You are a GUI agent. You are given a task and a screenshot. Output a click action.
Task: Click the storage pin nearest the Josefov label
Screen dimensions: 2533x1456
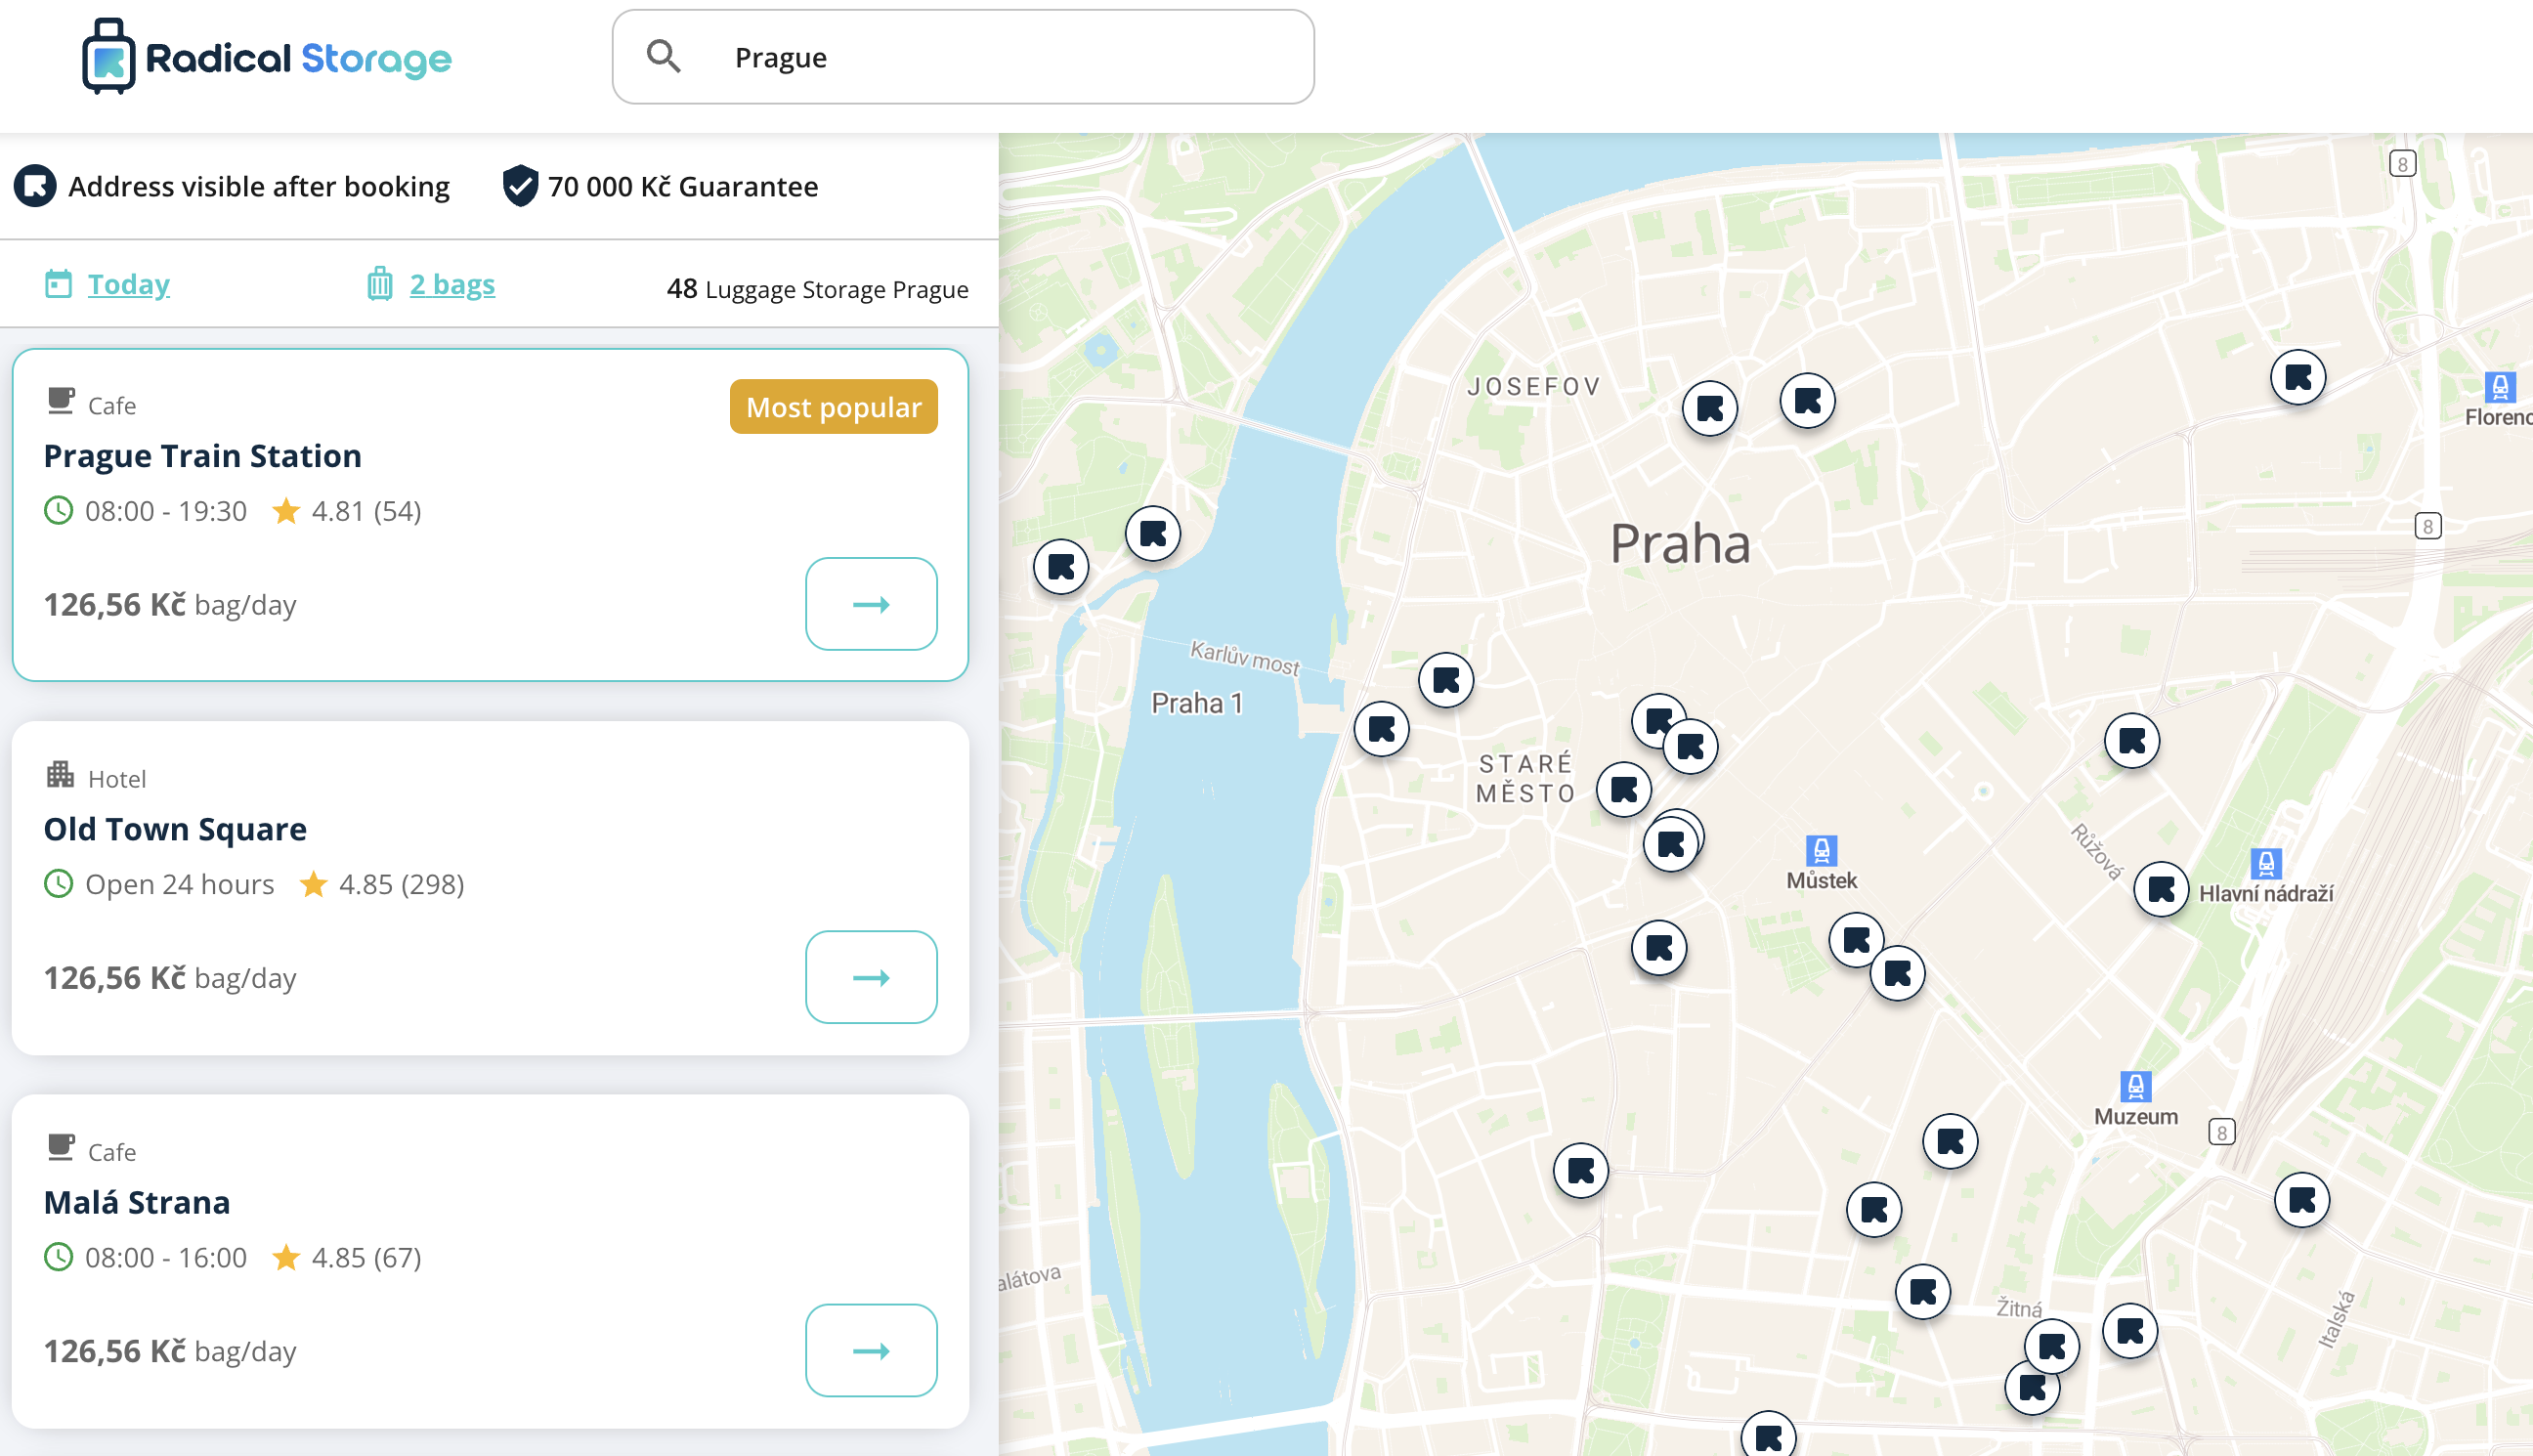1709,409
